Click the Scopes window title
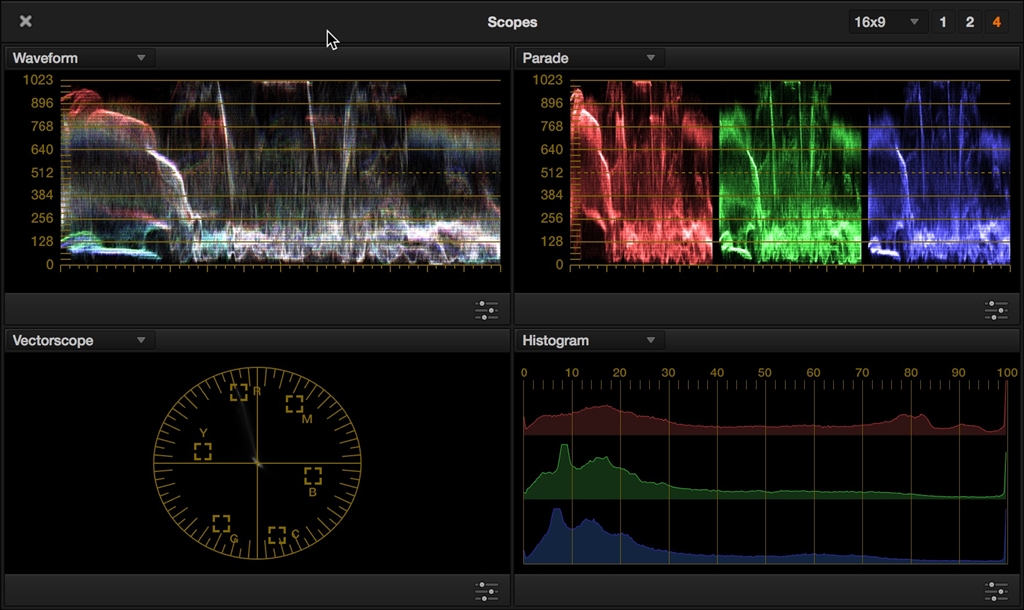1024x610 pixels. tap(512, 22)
